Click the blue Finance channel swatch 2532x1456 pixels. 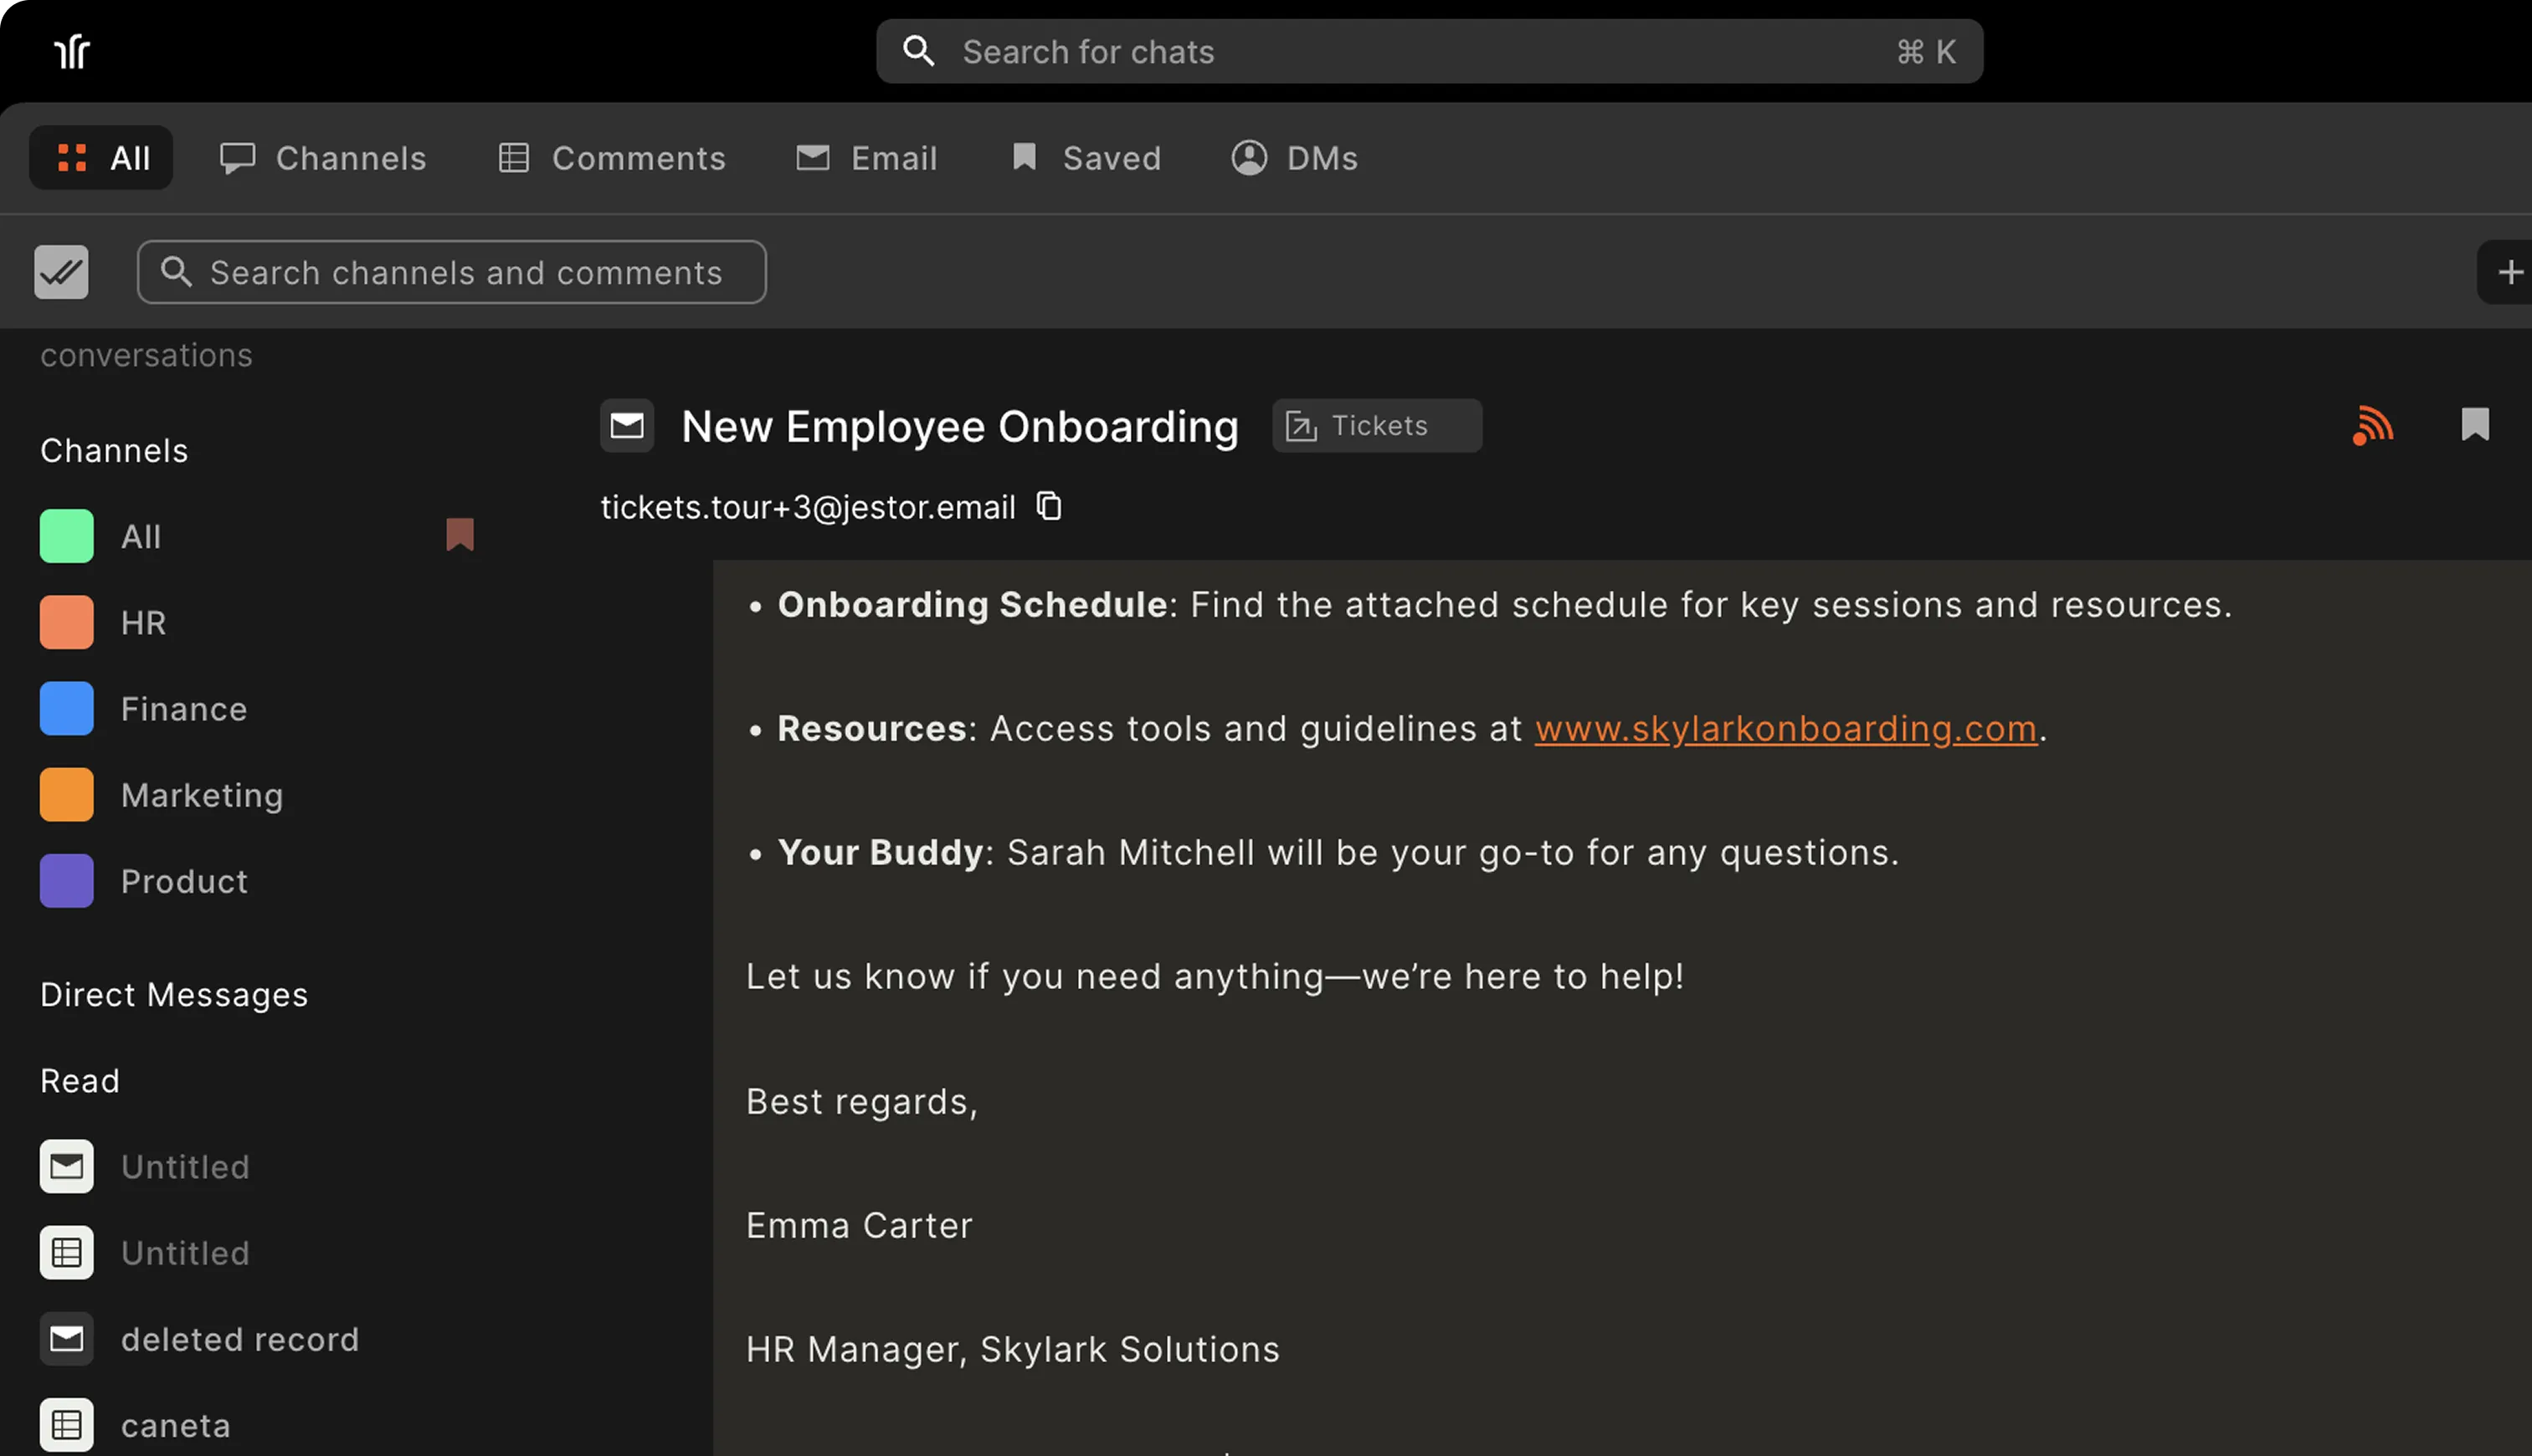click(x=66, y=708)
